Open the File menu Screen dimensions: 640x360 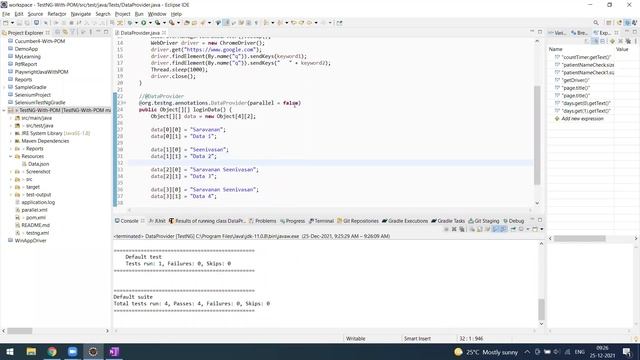(6, 14)
